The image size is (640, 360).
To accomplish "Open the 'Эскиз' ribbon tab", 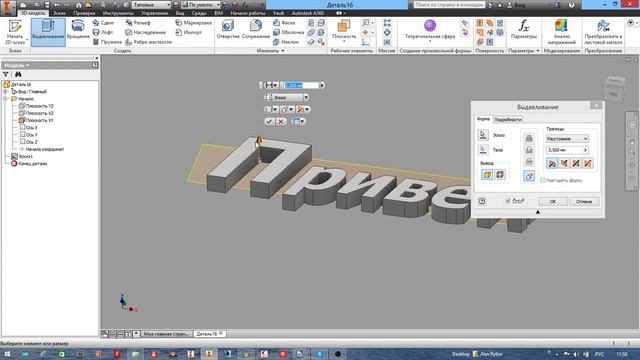I will 59,13.
